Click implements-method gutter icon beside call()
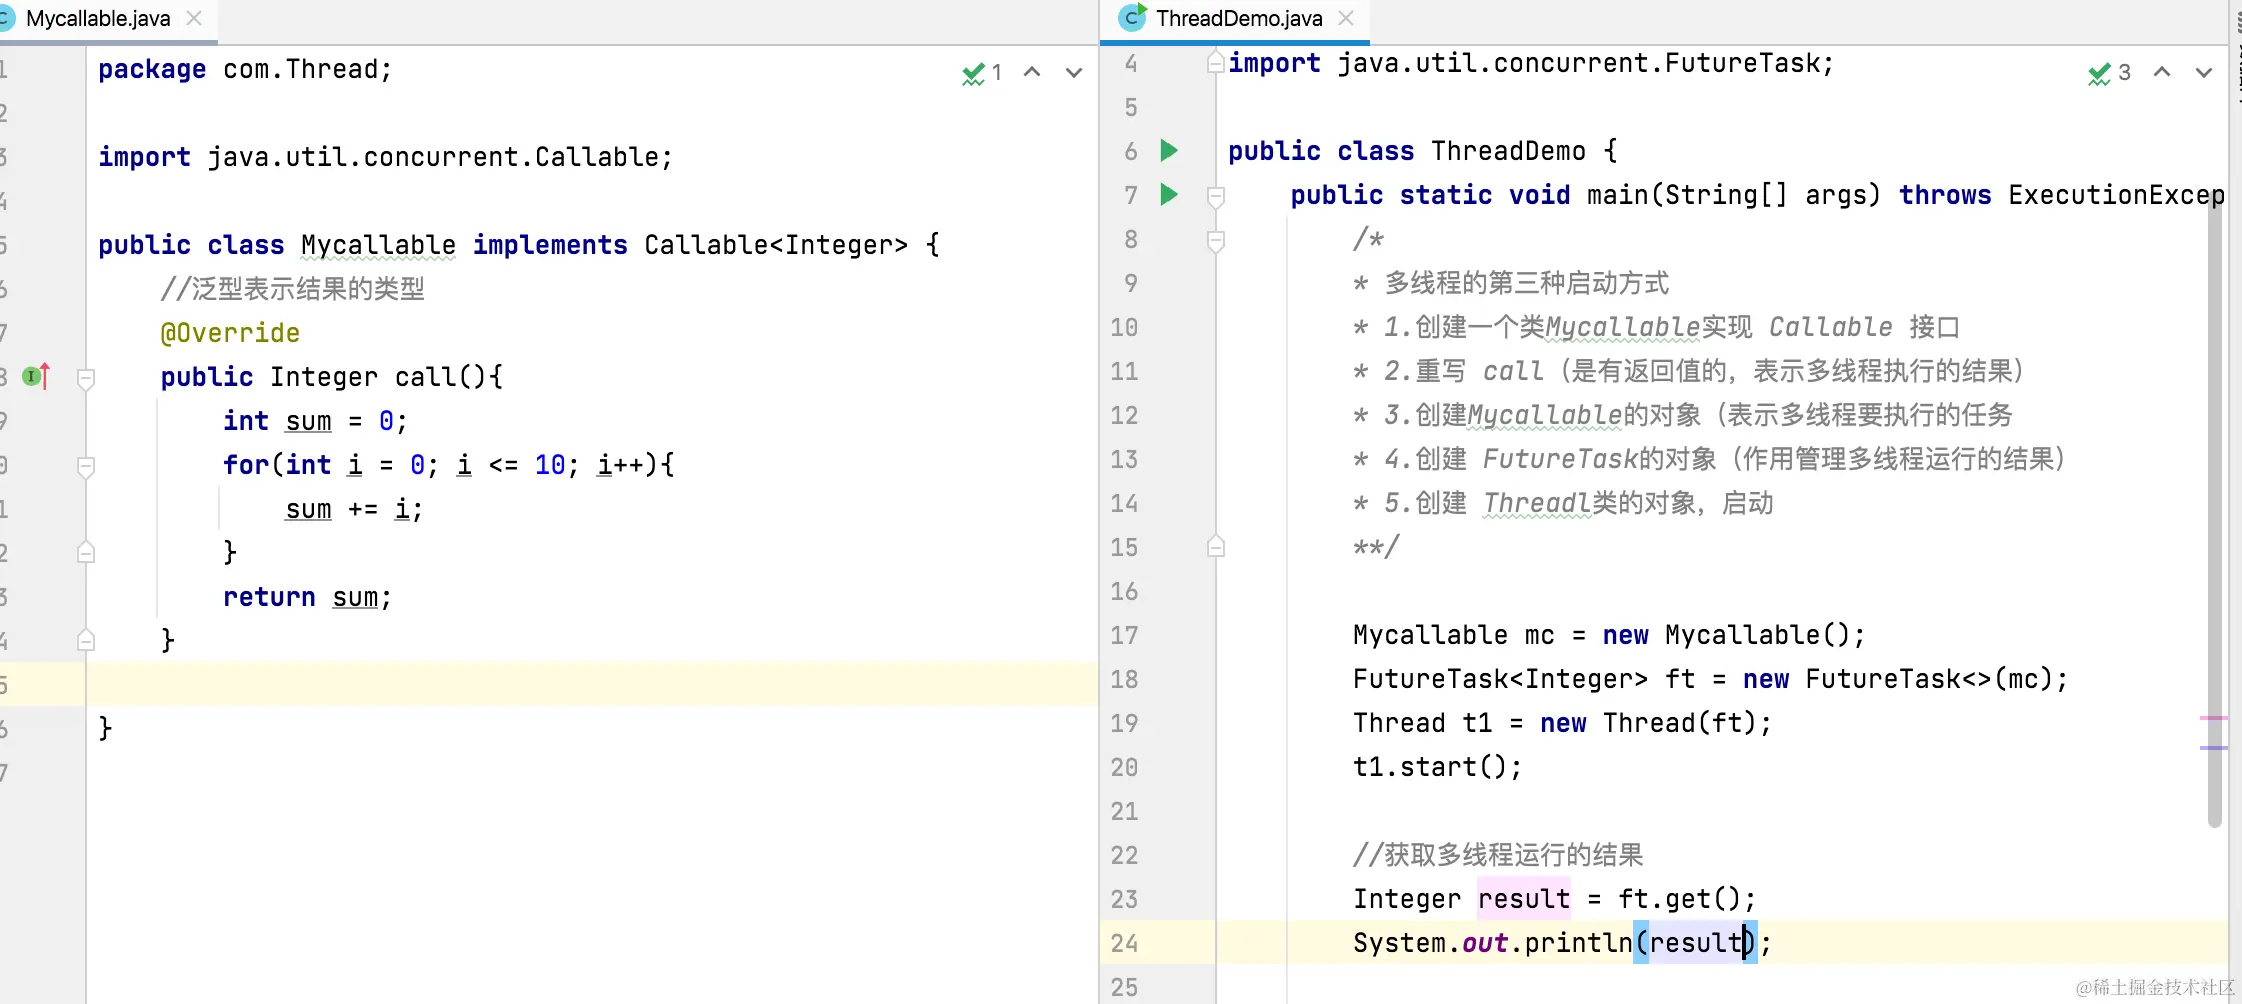The width and height of the screenshot is (2242, 1004). click(36, 377)
